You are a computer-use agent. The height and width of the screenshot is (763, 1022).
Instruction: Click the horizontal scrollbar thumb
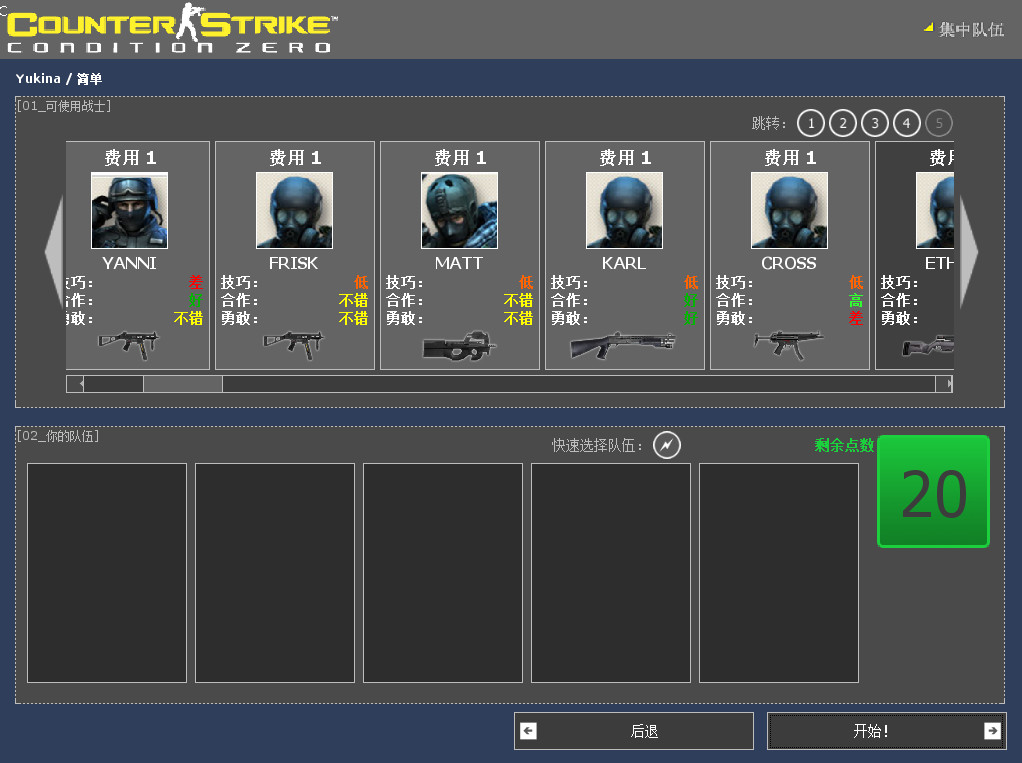(x=182, y=384)
